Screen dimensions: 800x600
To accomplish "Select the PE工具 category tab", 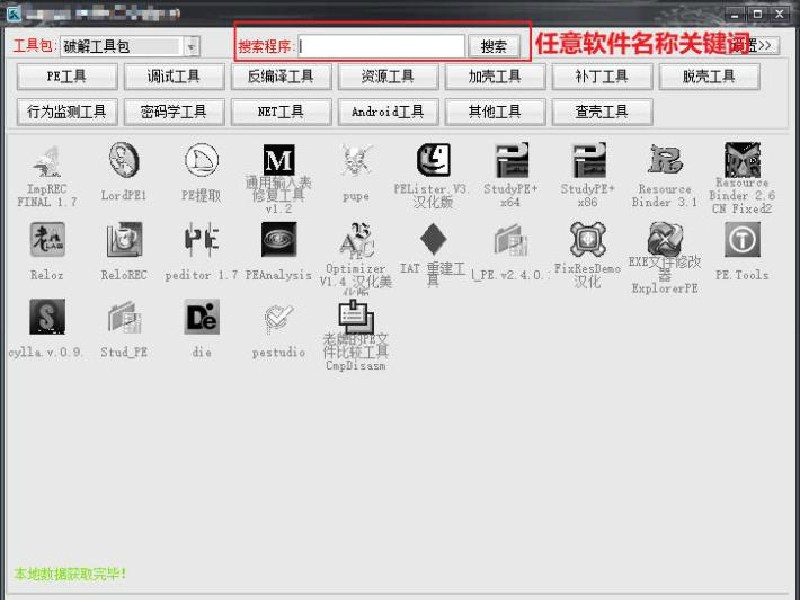I will pyautogui.click(x=67, y=77).
